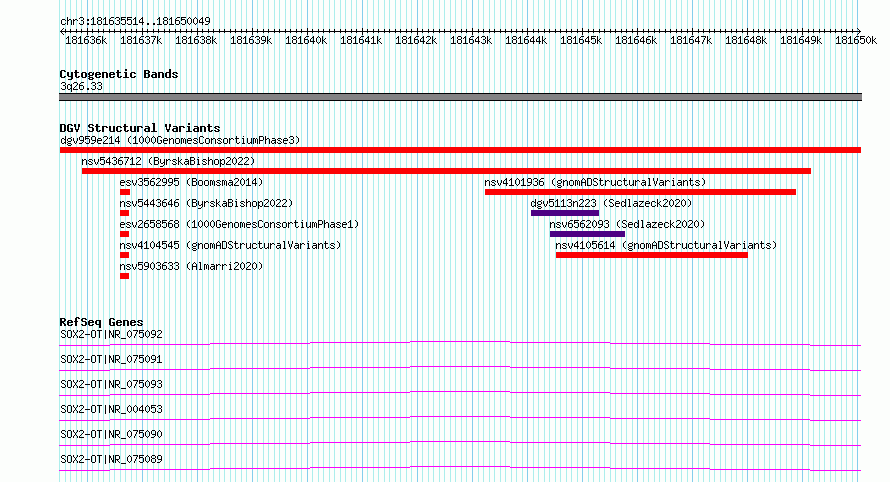Click the 181638k ruler tick label
This screenshot has width=890, height=482.
tap(196, 40)
